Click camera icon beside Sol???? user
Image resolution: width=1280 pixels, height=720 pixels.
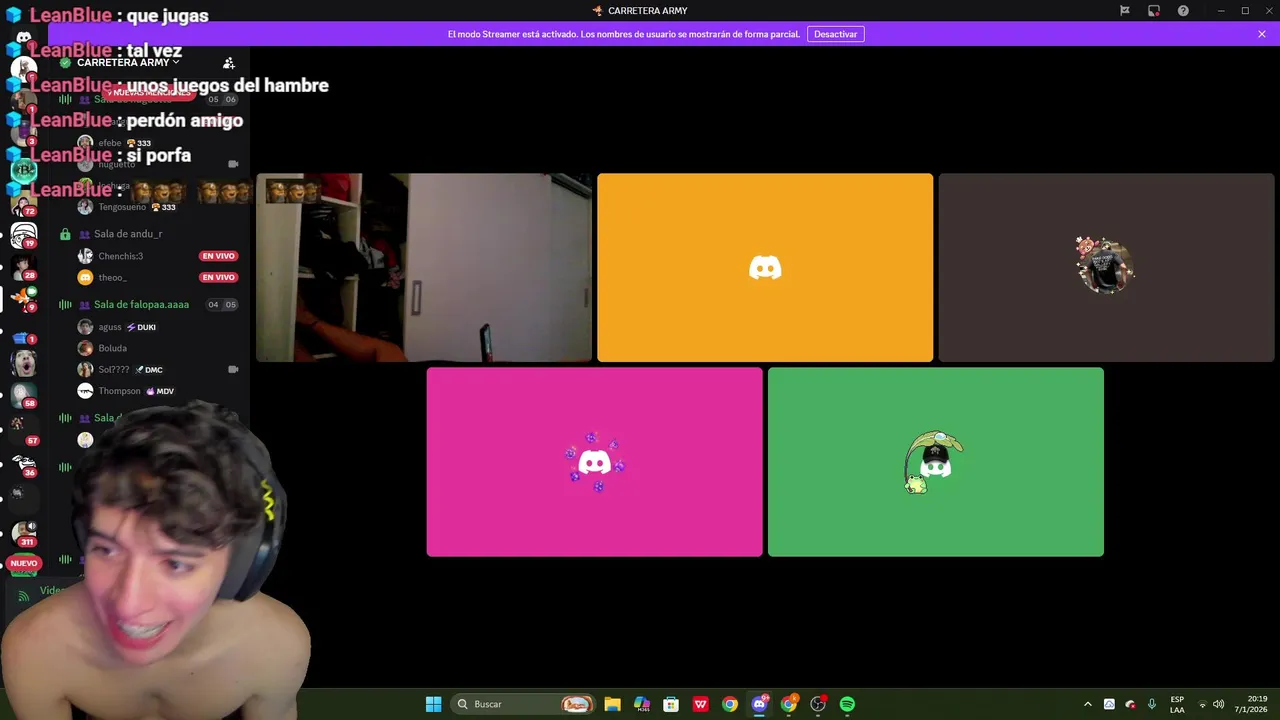(233, 369)
